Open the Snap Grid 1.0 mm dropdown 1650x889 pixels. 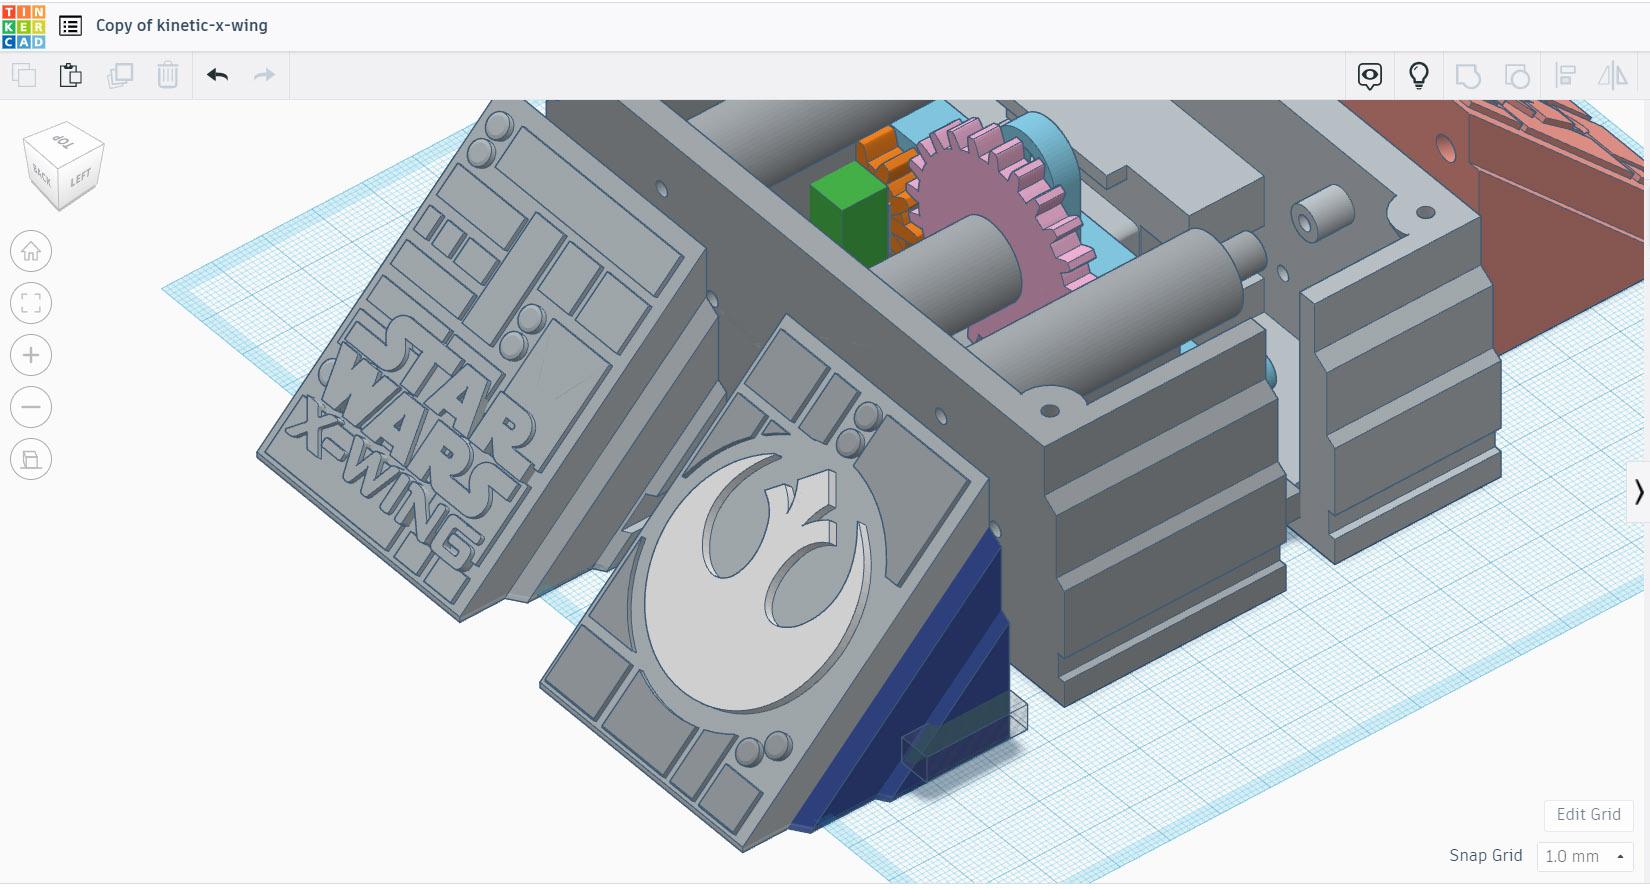click(1584, 856)
